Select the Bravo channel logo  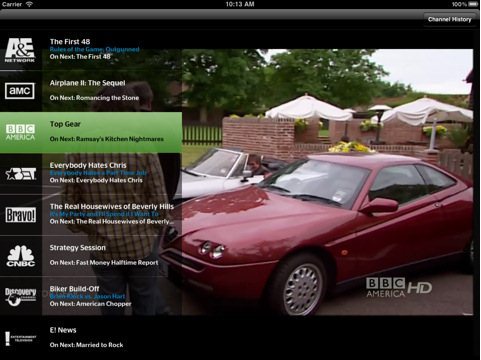[x=20, y=215]
